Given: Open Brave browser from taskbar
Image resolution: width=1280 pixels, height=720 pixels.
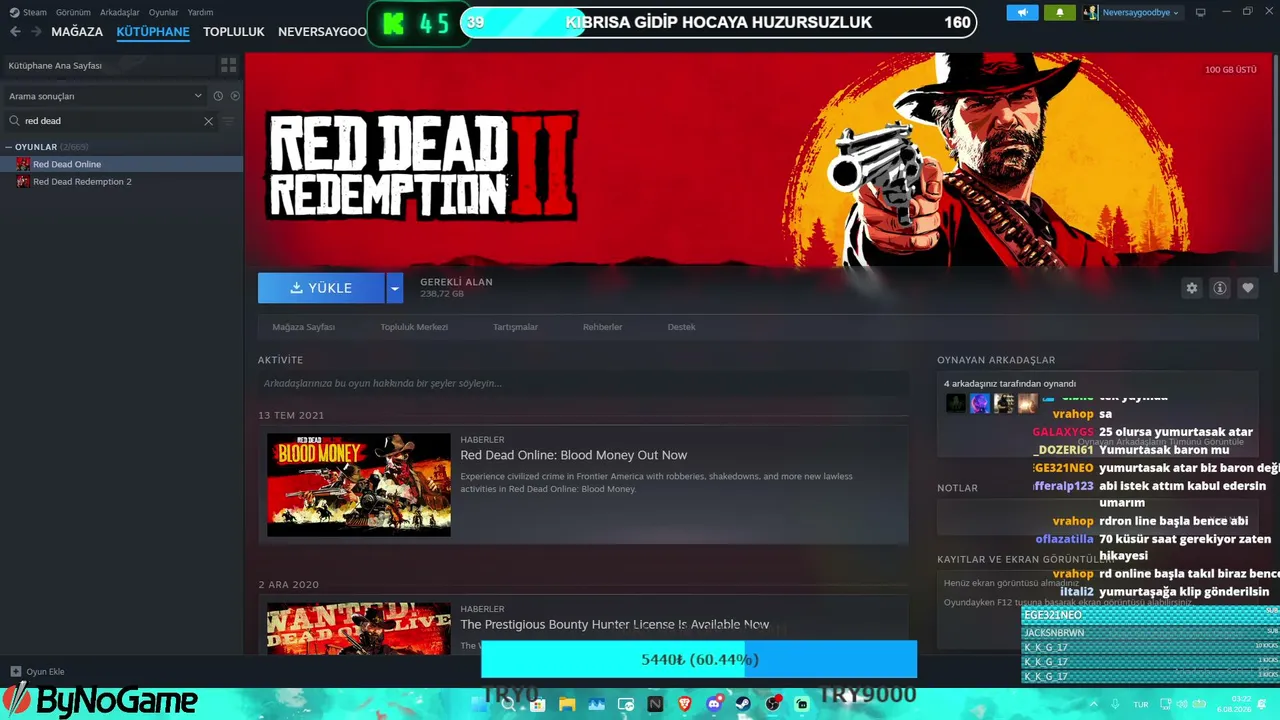Looking at the screenshot, I should click(684, 704).
